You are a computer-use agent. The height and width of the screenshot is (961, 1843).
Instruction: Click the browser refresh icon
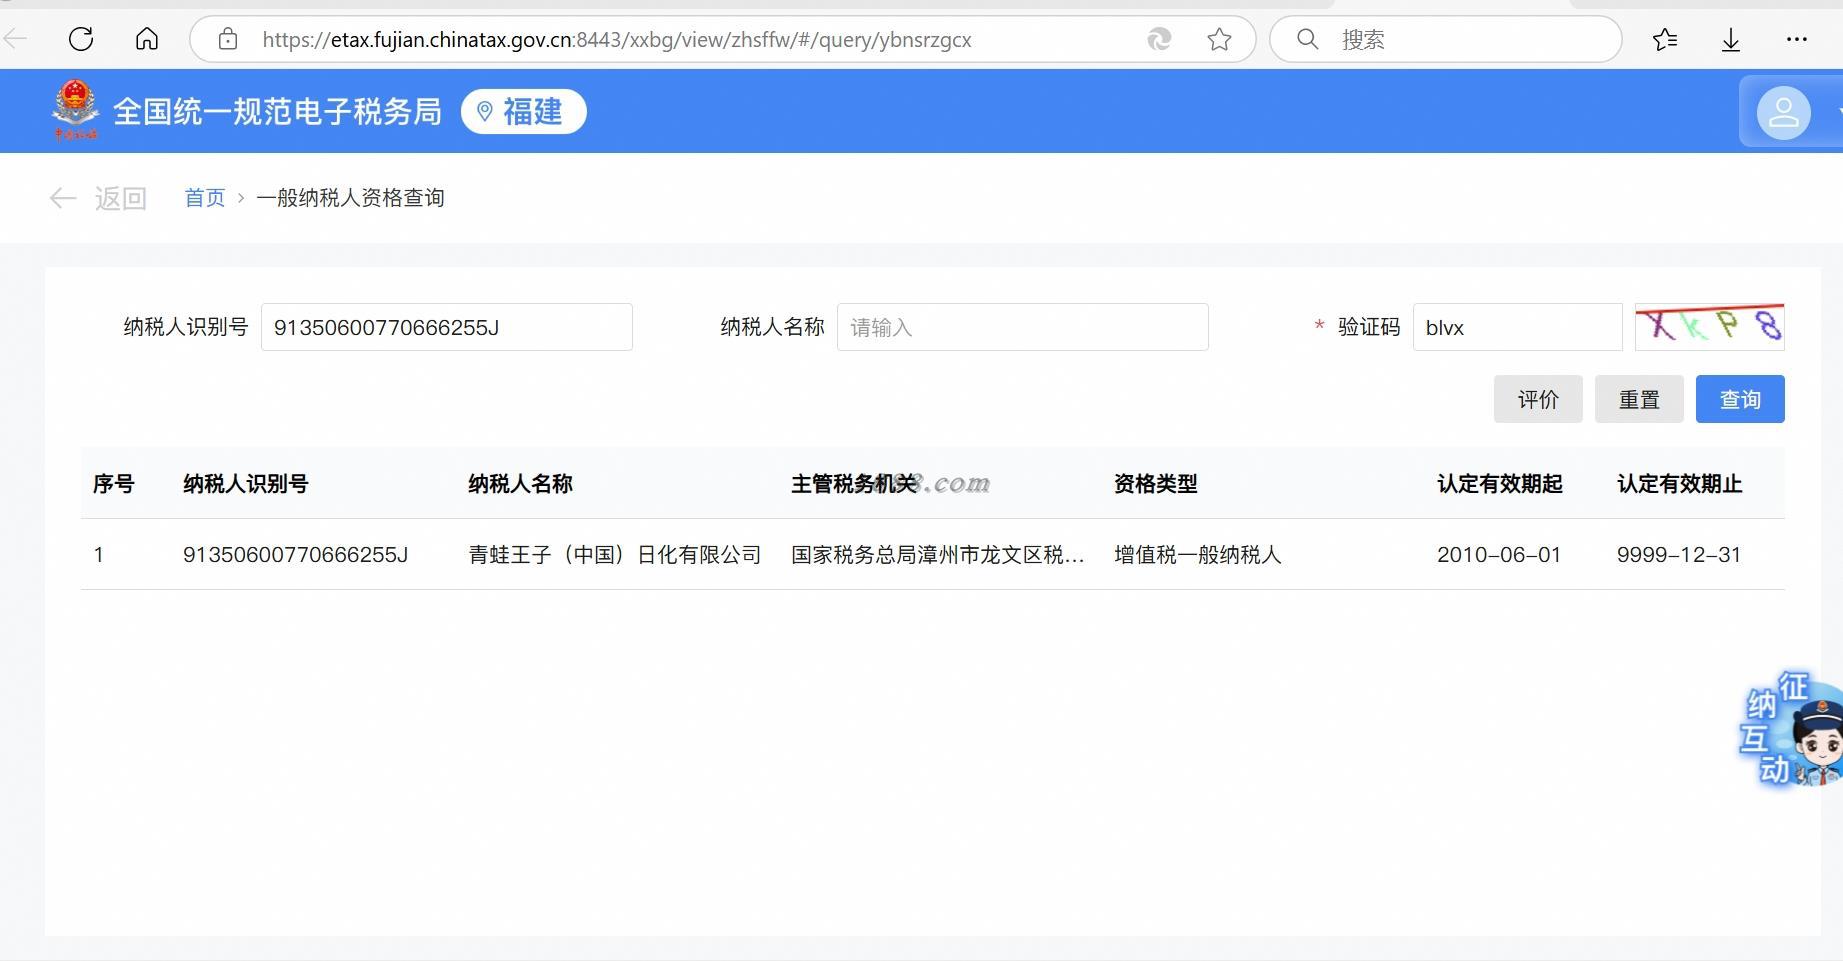(x=81, y=39)
